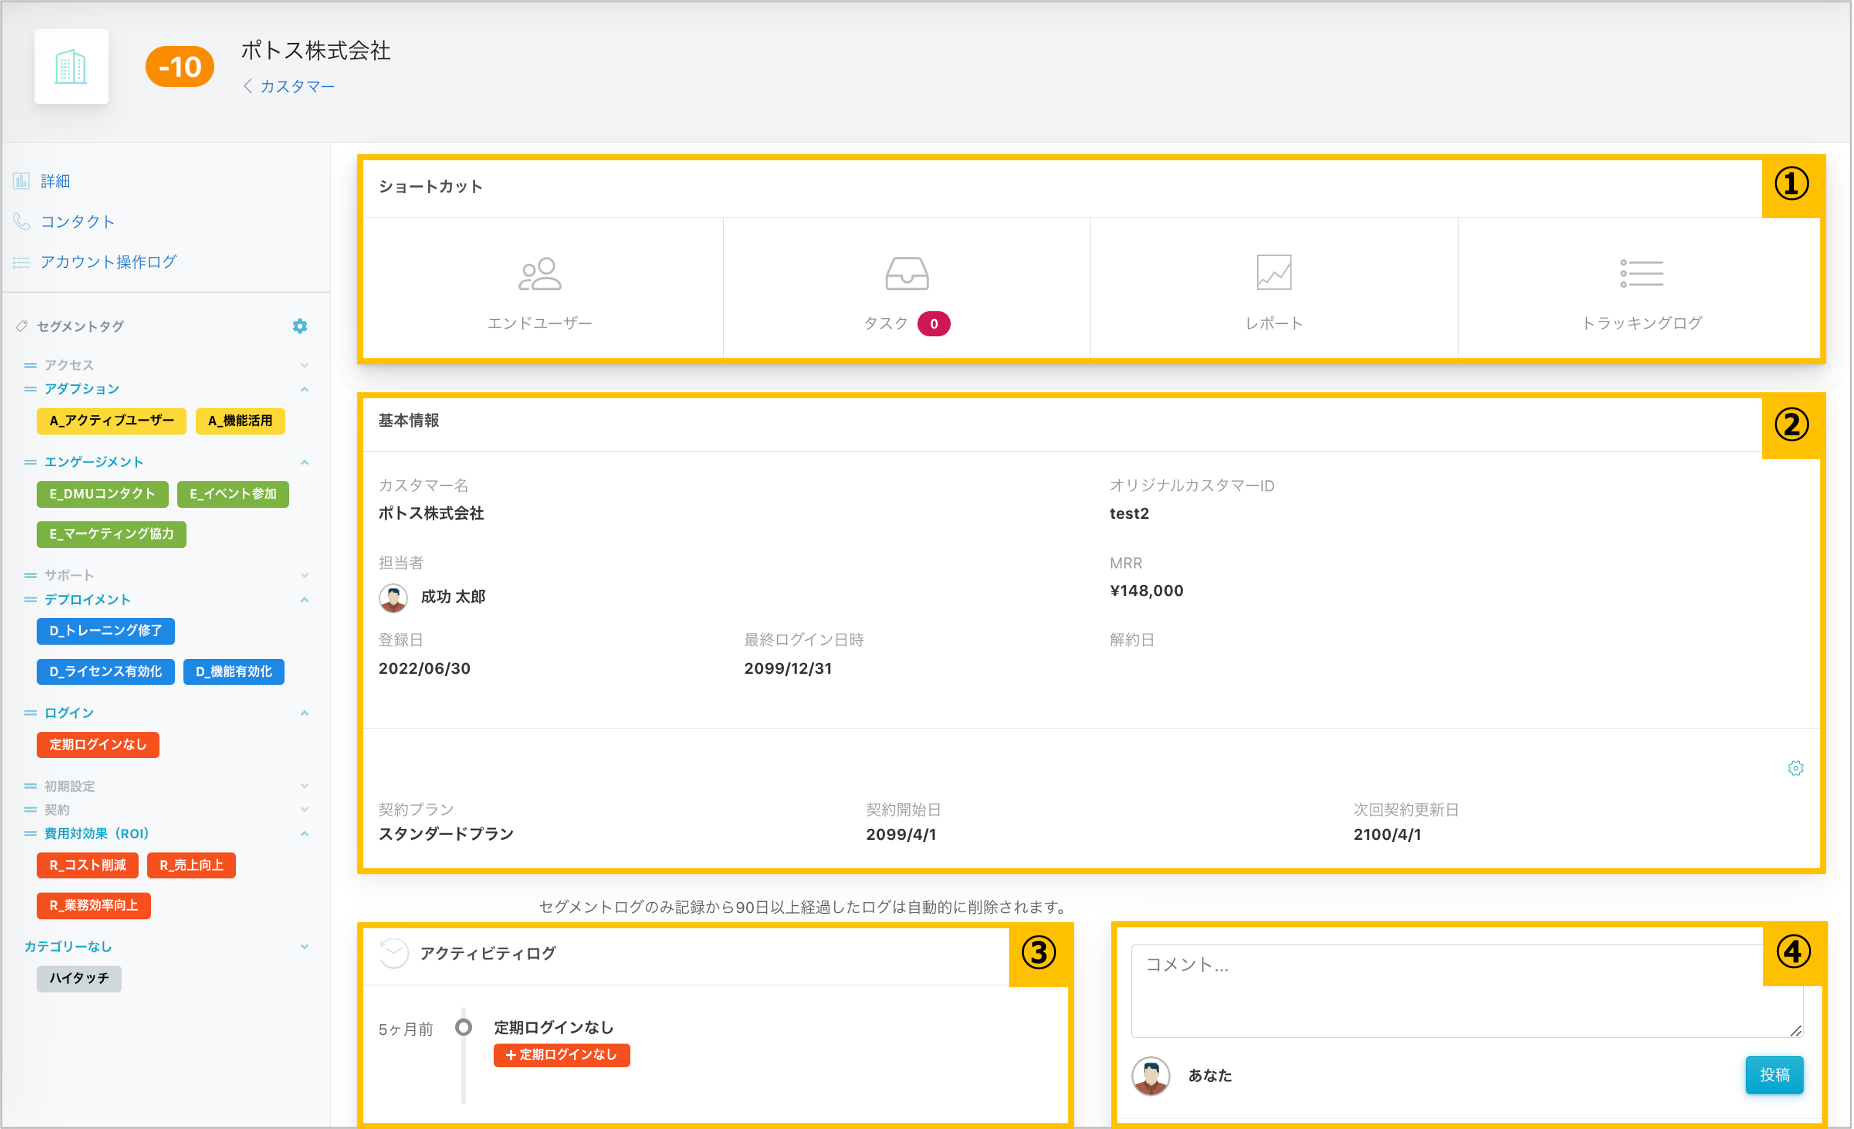1854x1129 pixels.
Task: Open segment tag settings gear
Action: (300, 326)
